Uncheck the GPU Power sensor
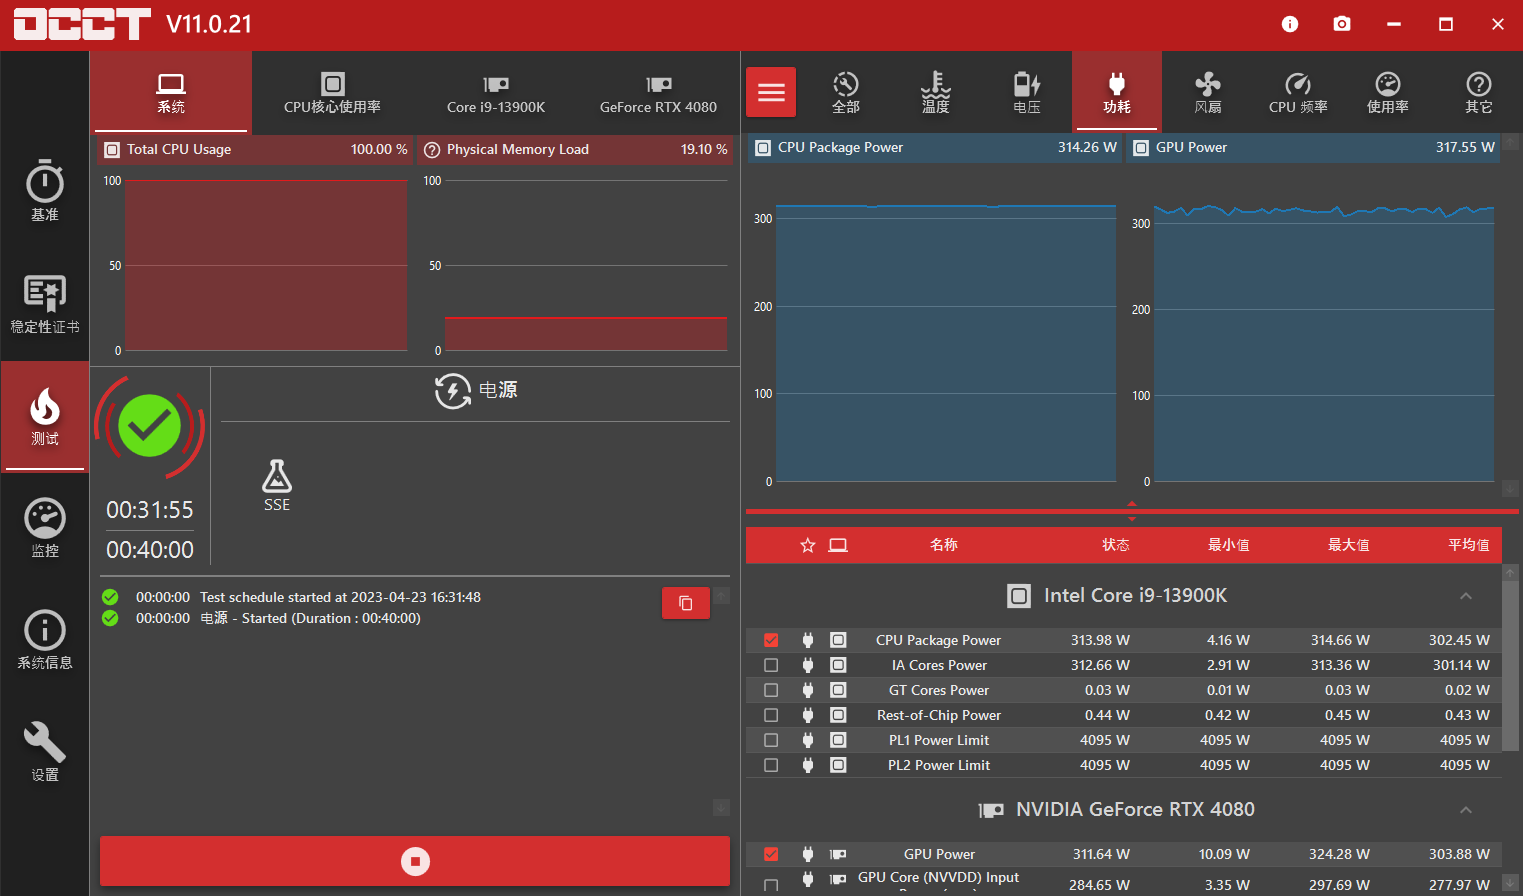The width and height of the screenshot is (1523, 896). click(770, 854)
